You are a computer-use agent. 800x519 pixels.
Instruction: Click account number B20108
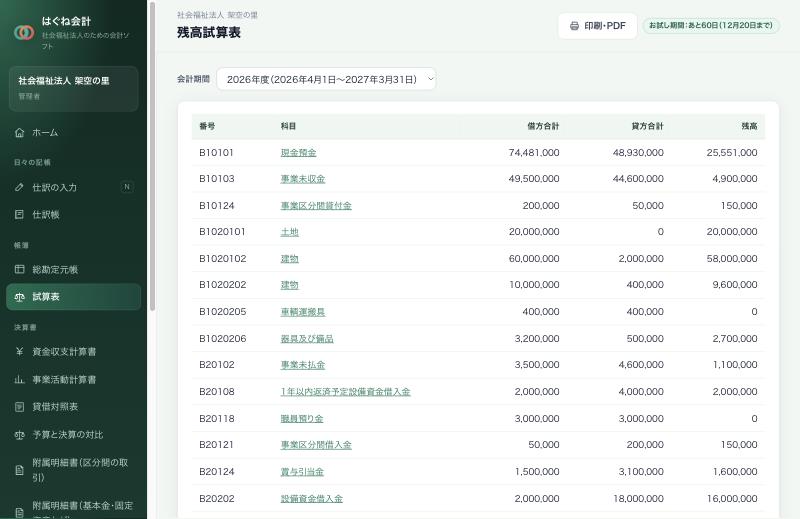pyautogui.click(x=216, y=391)
